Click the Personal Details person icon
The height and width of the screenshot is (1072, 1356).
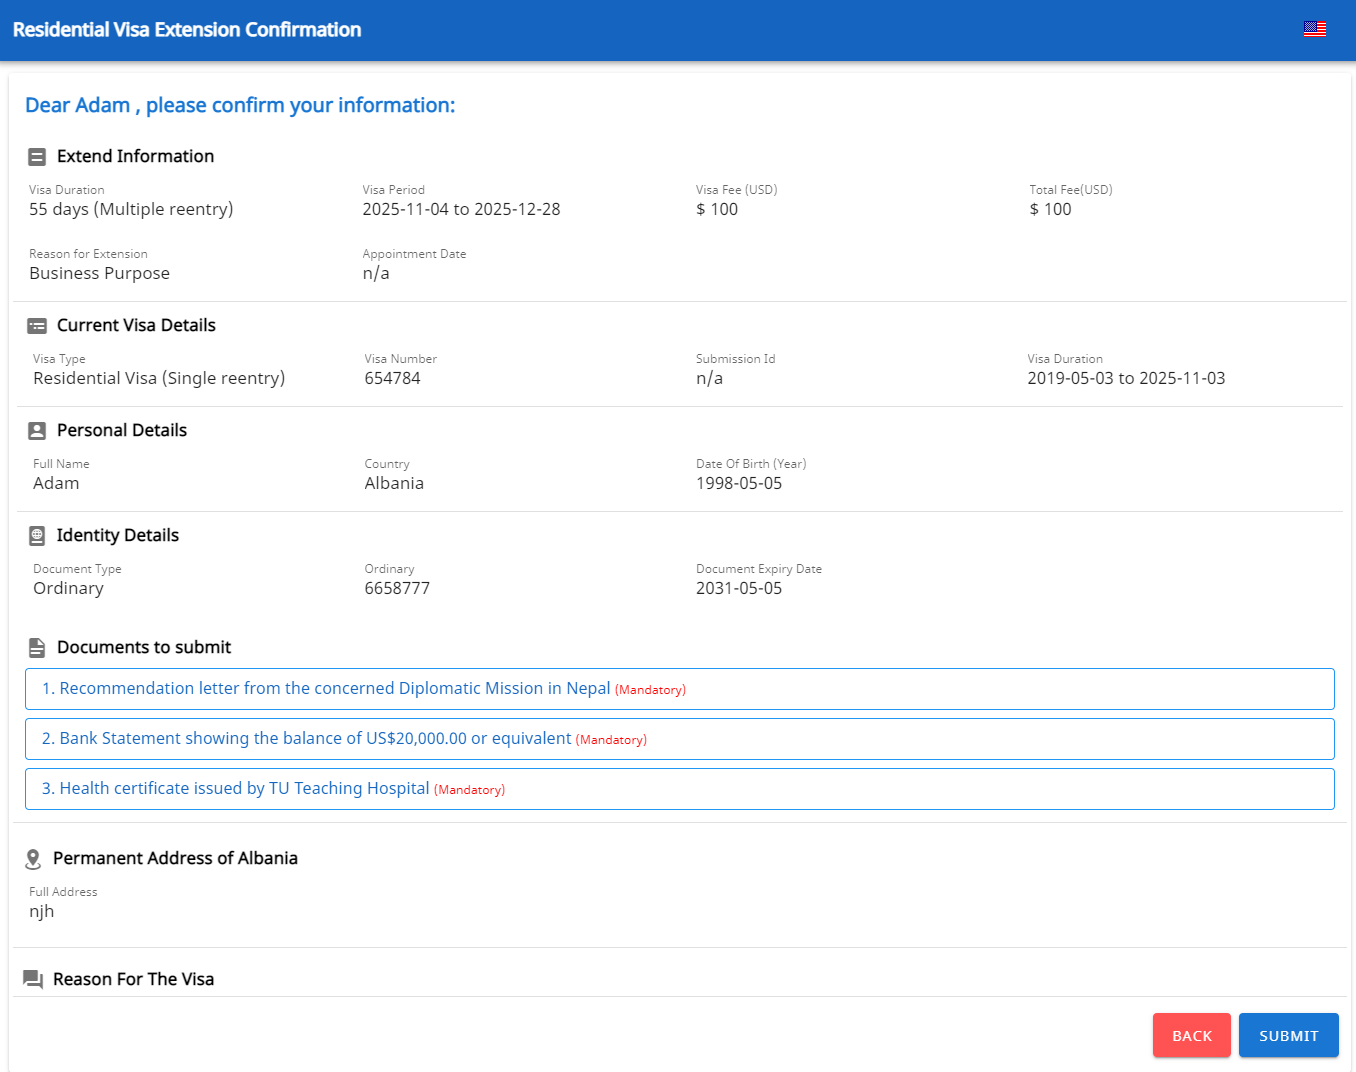click(37, 431)
